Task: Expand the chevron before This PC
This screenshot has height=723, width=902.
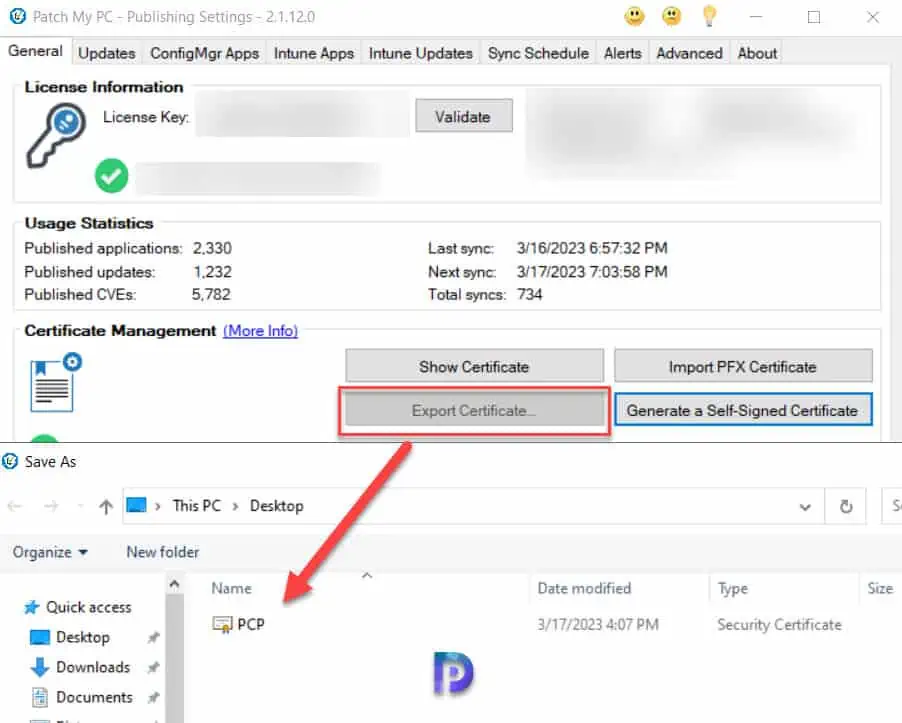Action: pos(158,506)
